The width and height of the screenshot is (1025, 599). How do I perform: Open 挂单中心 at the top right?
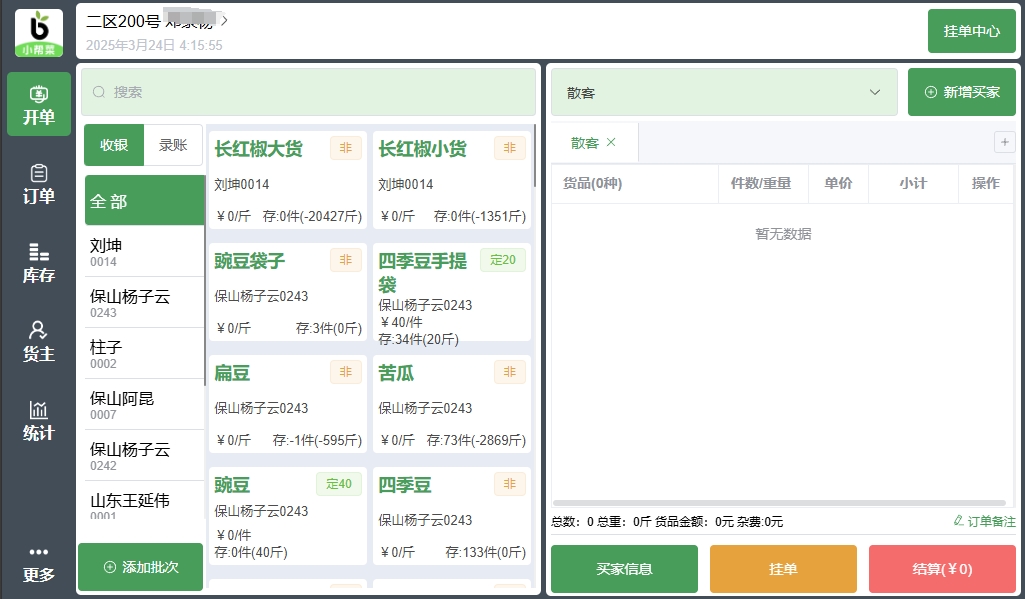[971, 31]
